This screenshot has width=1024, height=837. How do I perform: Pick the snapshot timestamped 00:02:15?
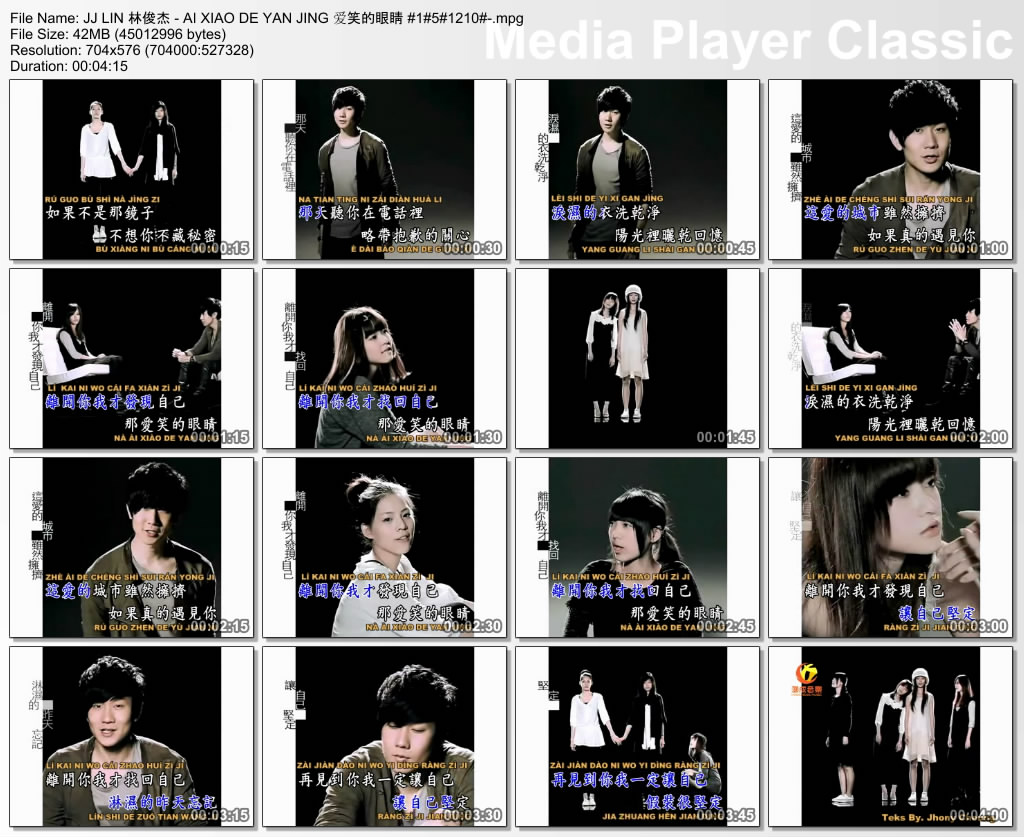pos(131,547)
